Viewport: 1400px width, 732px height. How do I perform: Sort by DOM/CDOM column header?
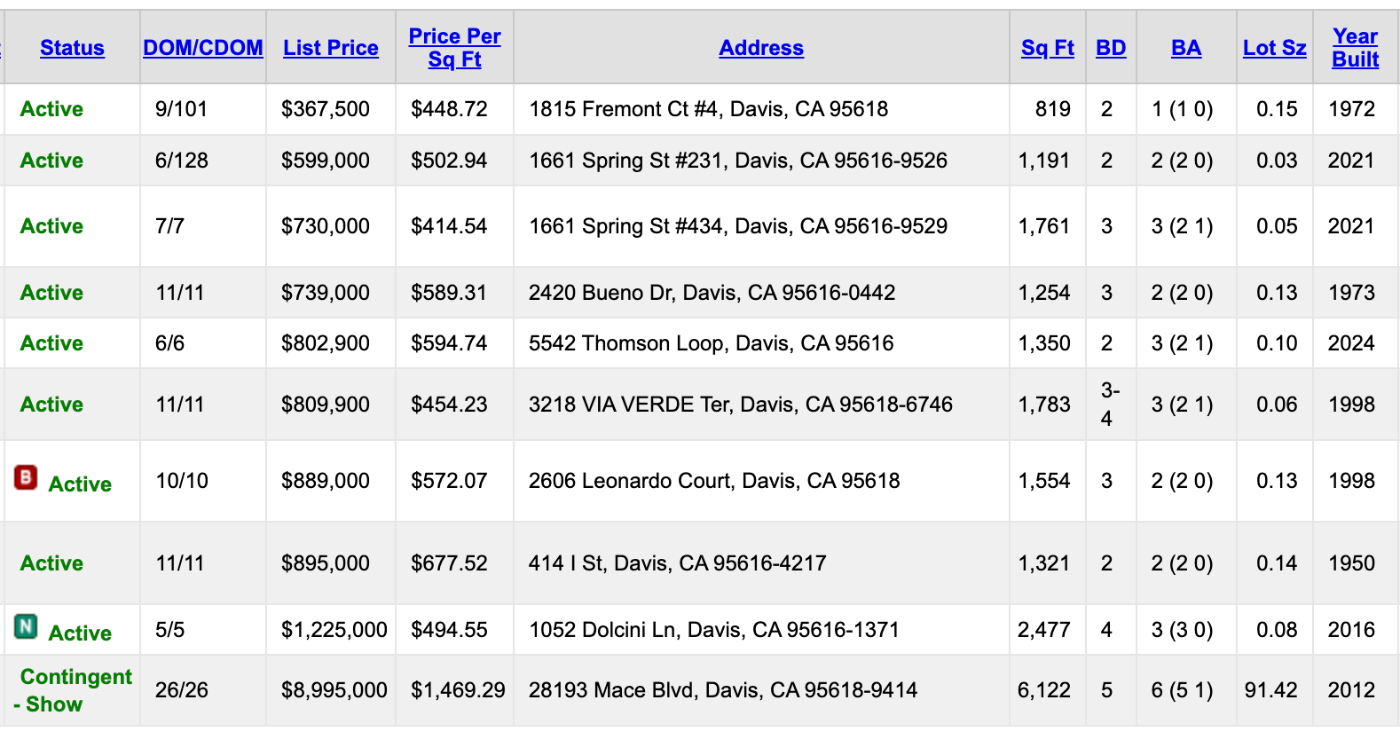[203, 48]
